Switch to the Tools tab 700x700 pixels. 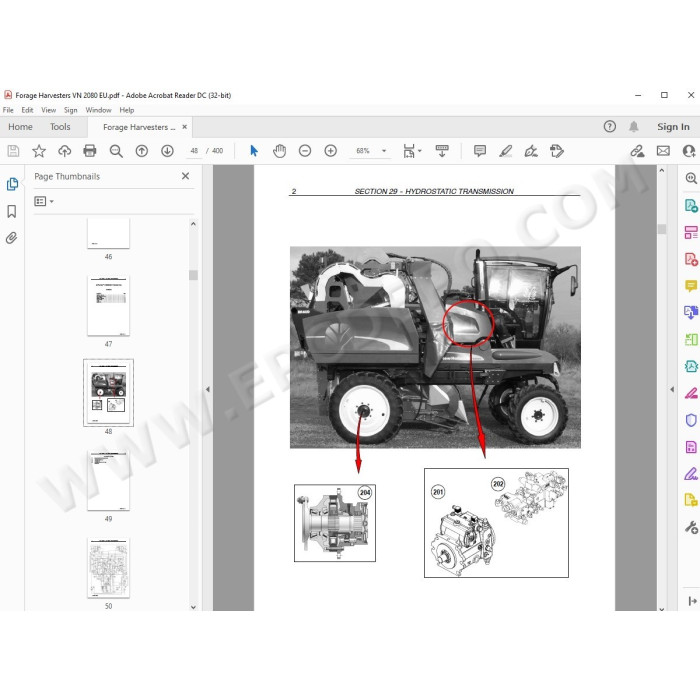coord(60,127)
